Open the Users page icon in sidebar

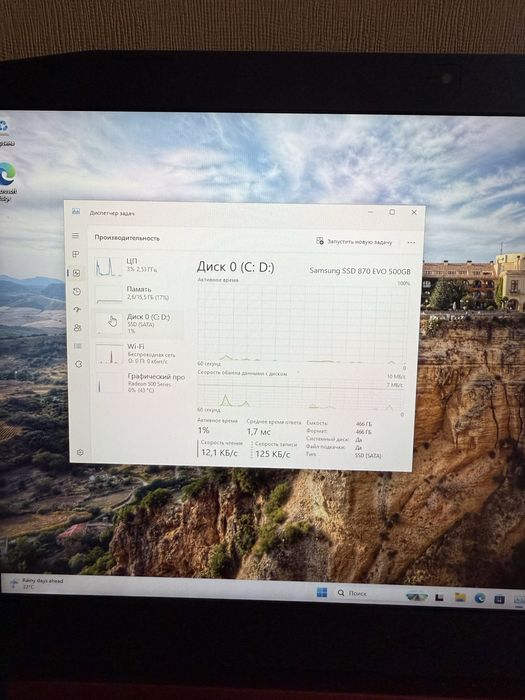[x=78, y=328]
